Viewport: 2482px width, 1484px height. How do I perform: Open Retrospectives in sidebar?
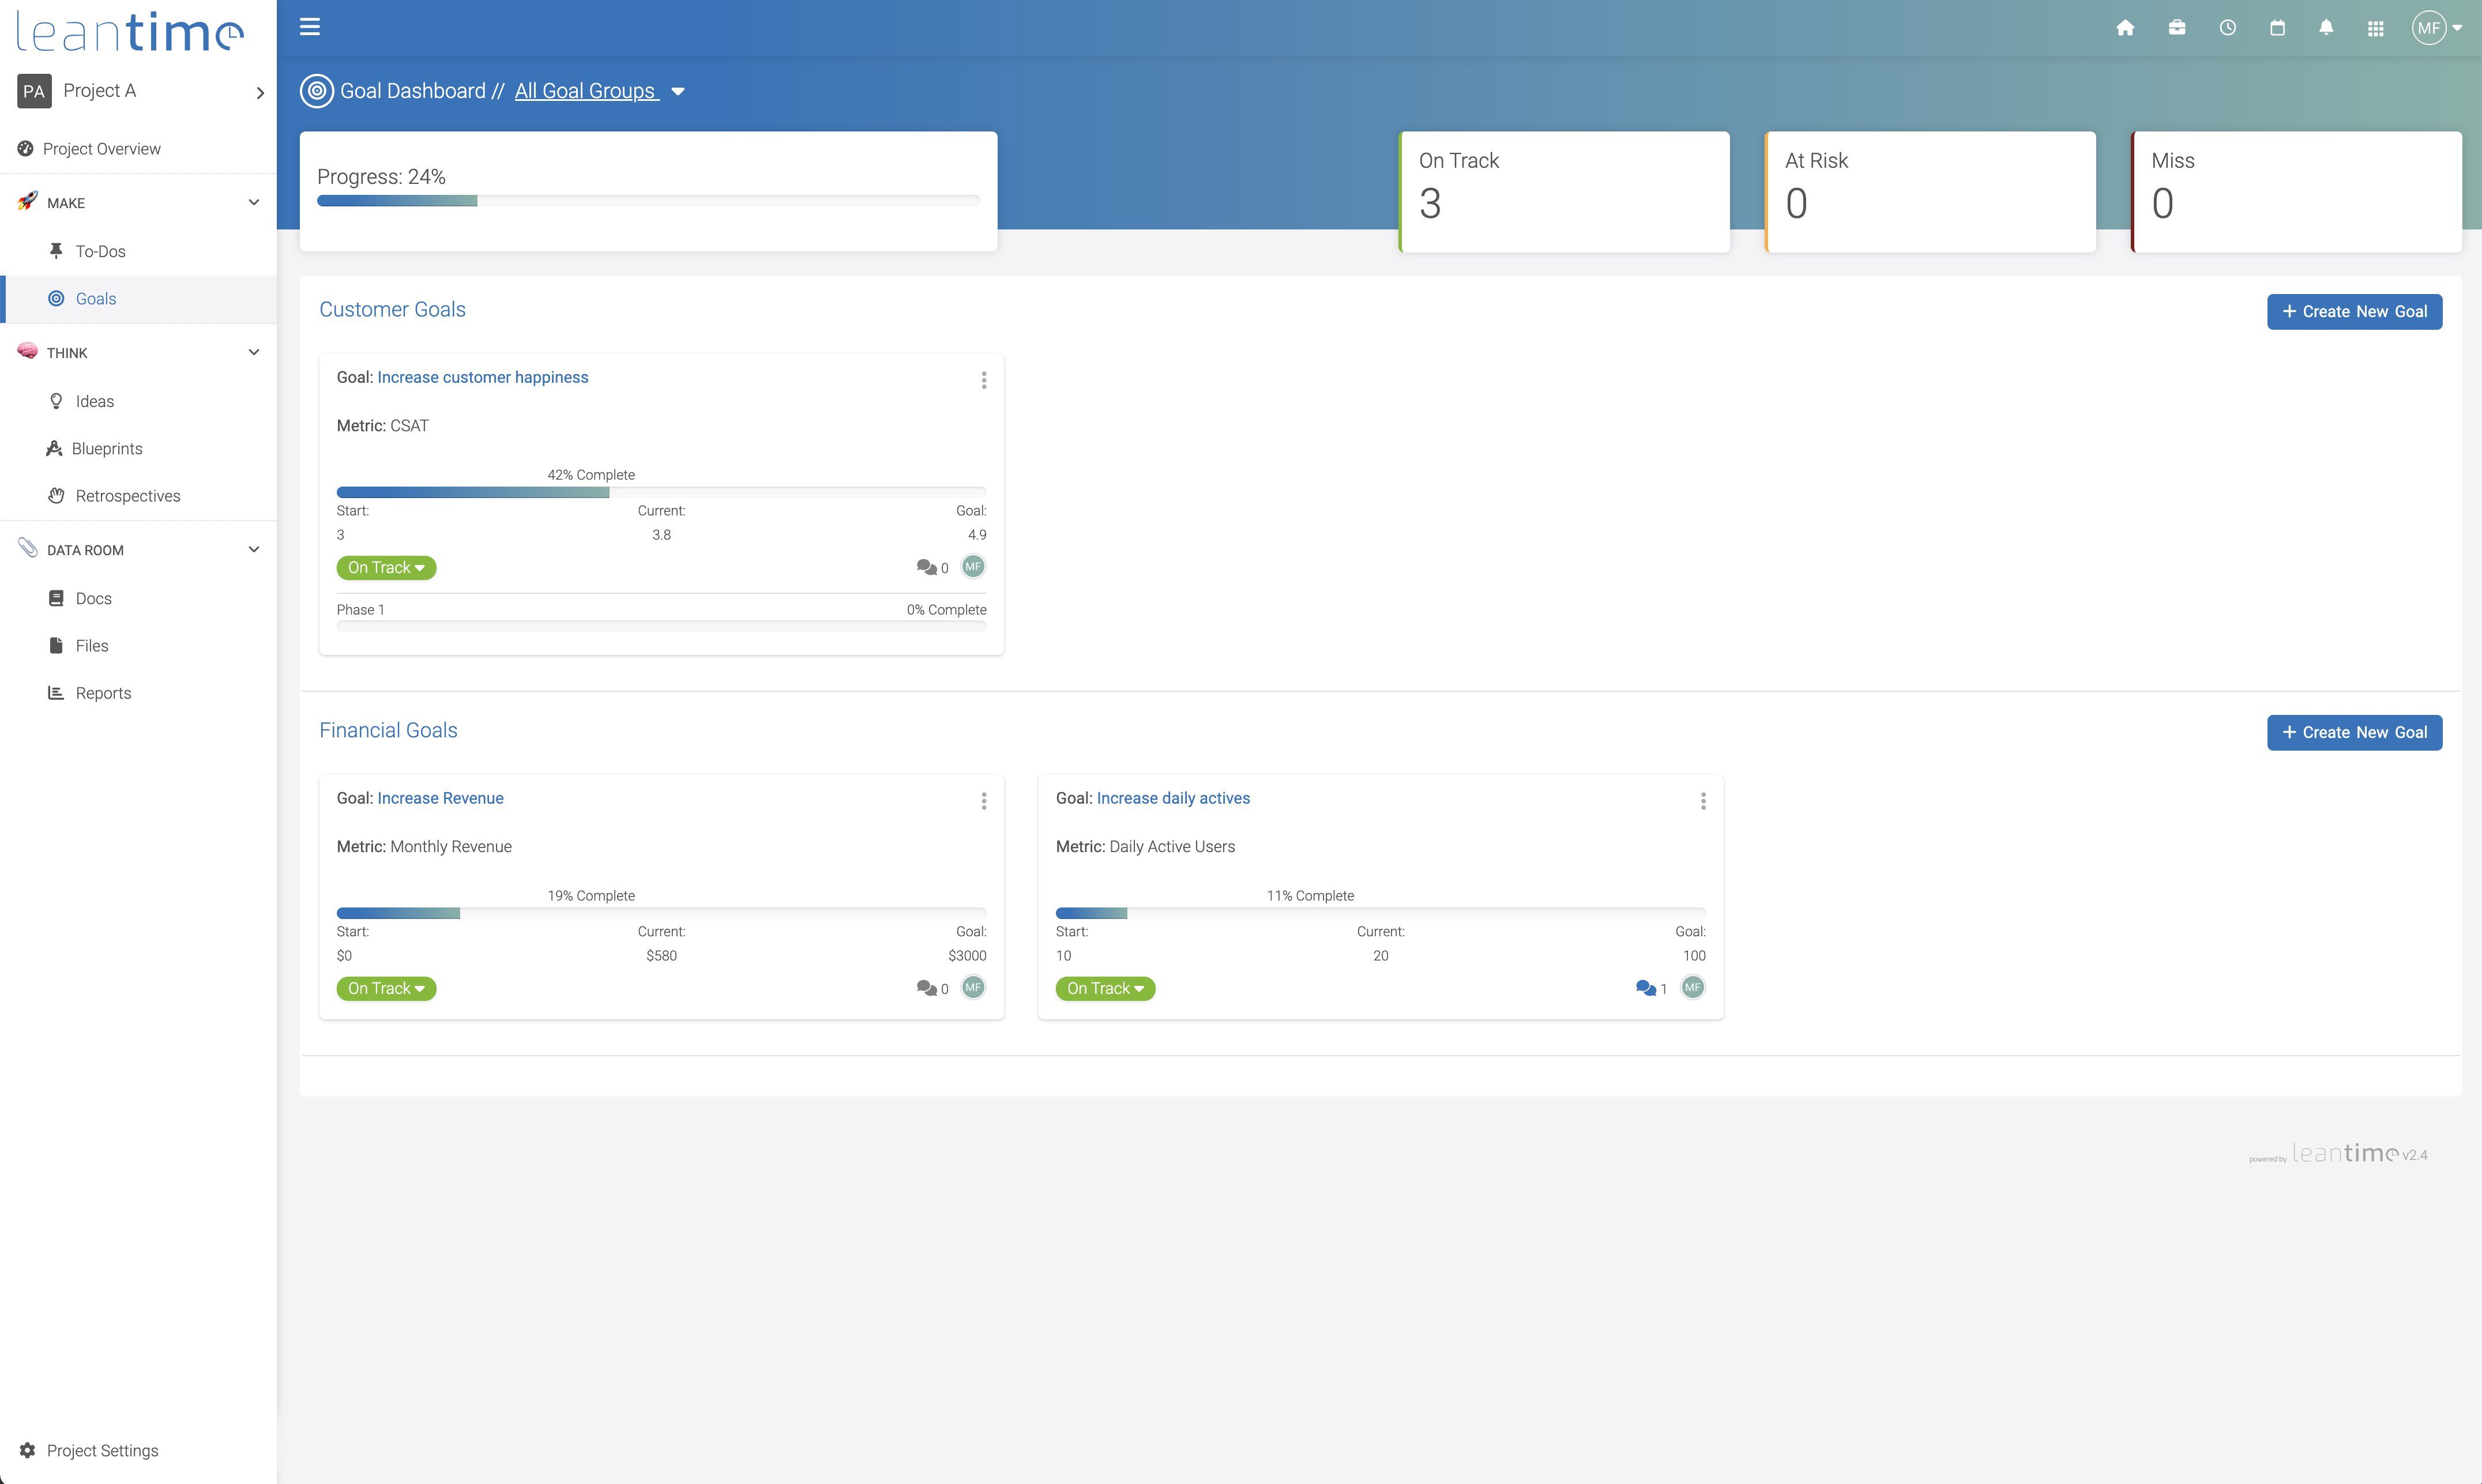[127, 496]
